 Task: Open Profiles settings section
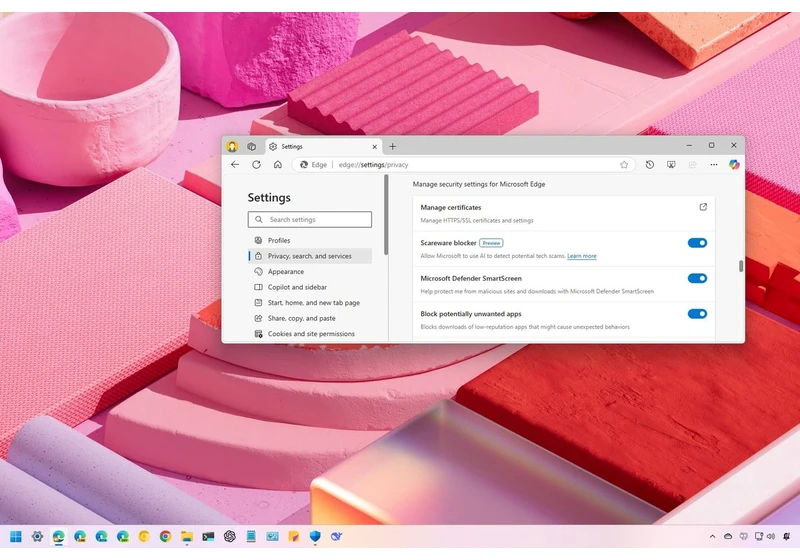click(x=310, y=240)
